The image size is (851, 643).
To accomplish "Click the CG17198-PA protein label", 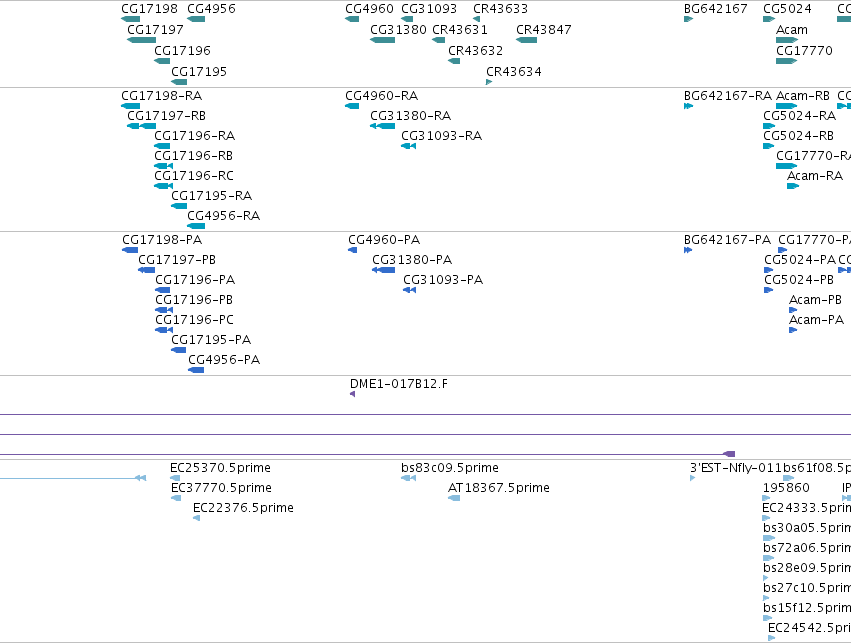I will 162,240.
